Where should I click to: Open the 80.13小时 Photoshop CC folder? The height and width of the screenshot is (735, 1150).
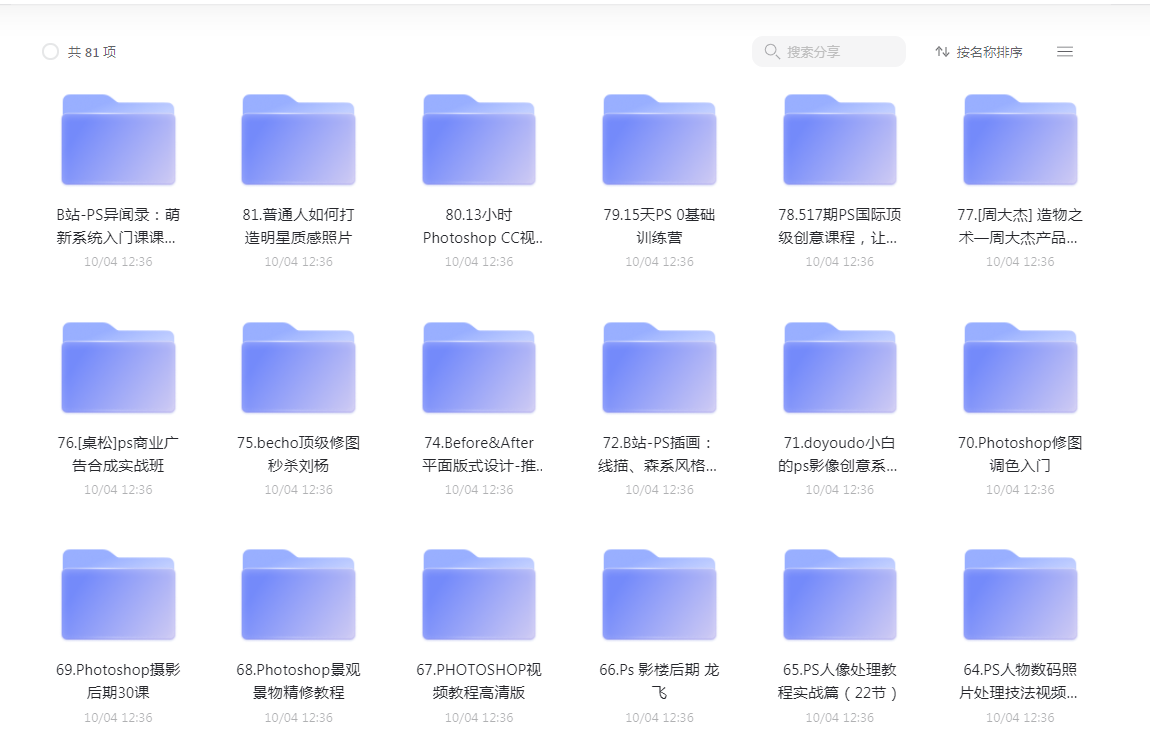click(479, 140)
